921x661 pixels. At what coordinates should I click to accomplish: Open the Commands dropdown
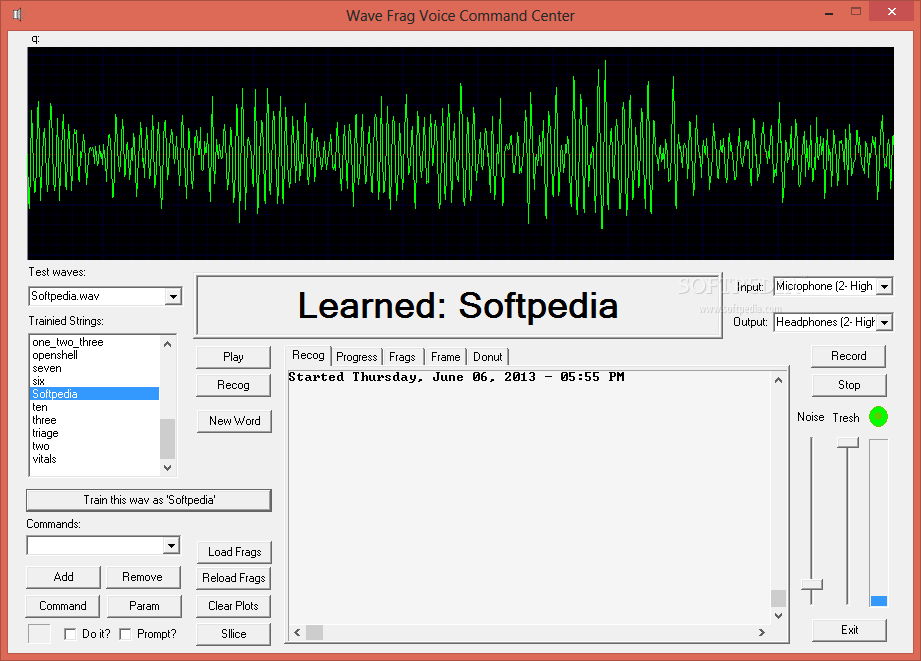(171, 546)
